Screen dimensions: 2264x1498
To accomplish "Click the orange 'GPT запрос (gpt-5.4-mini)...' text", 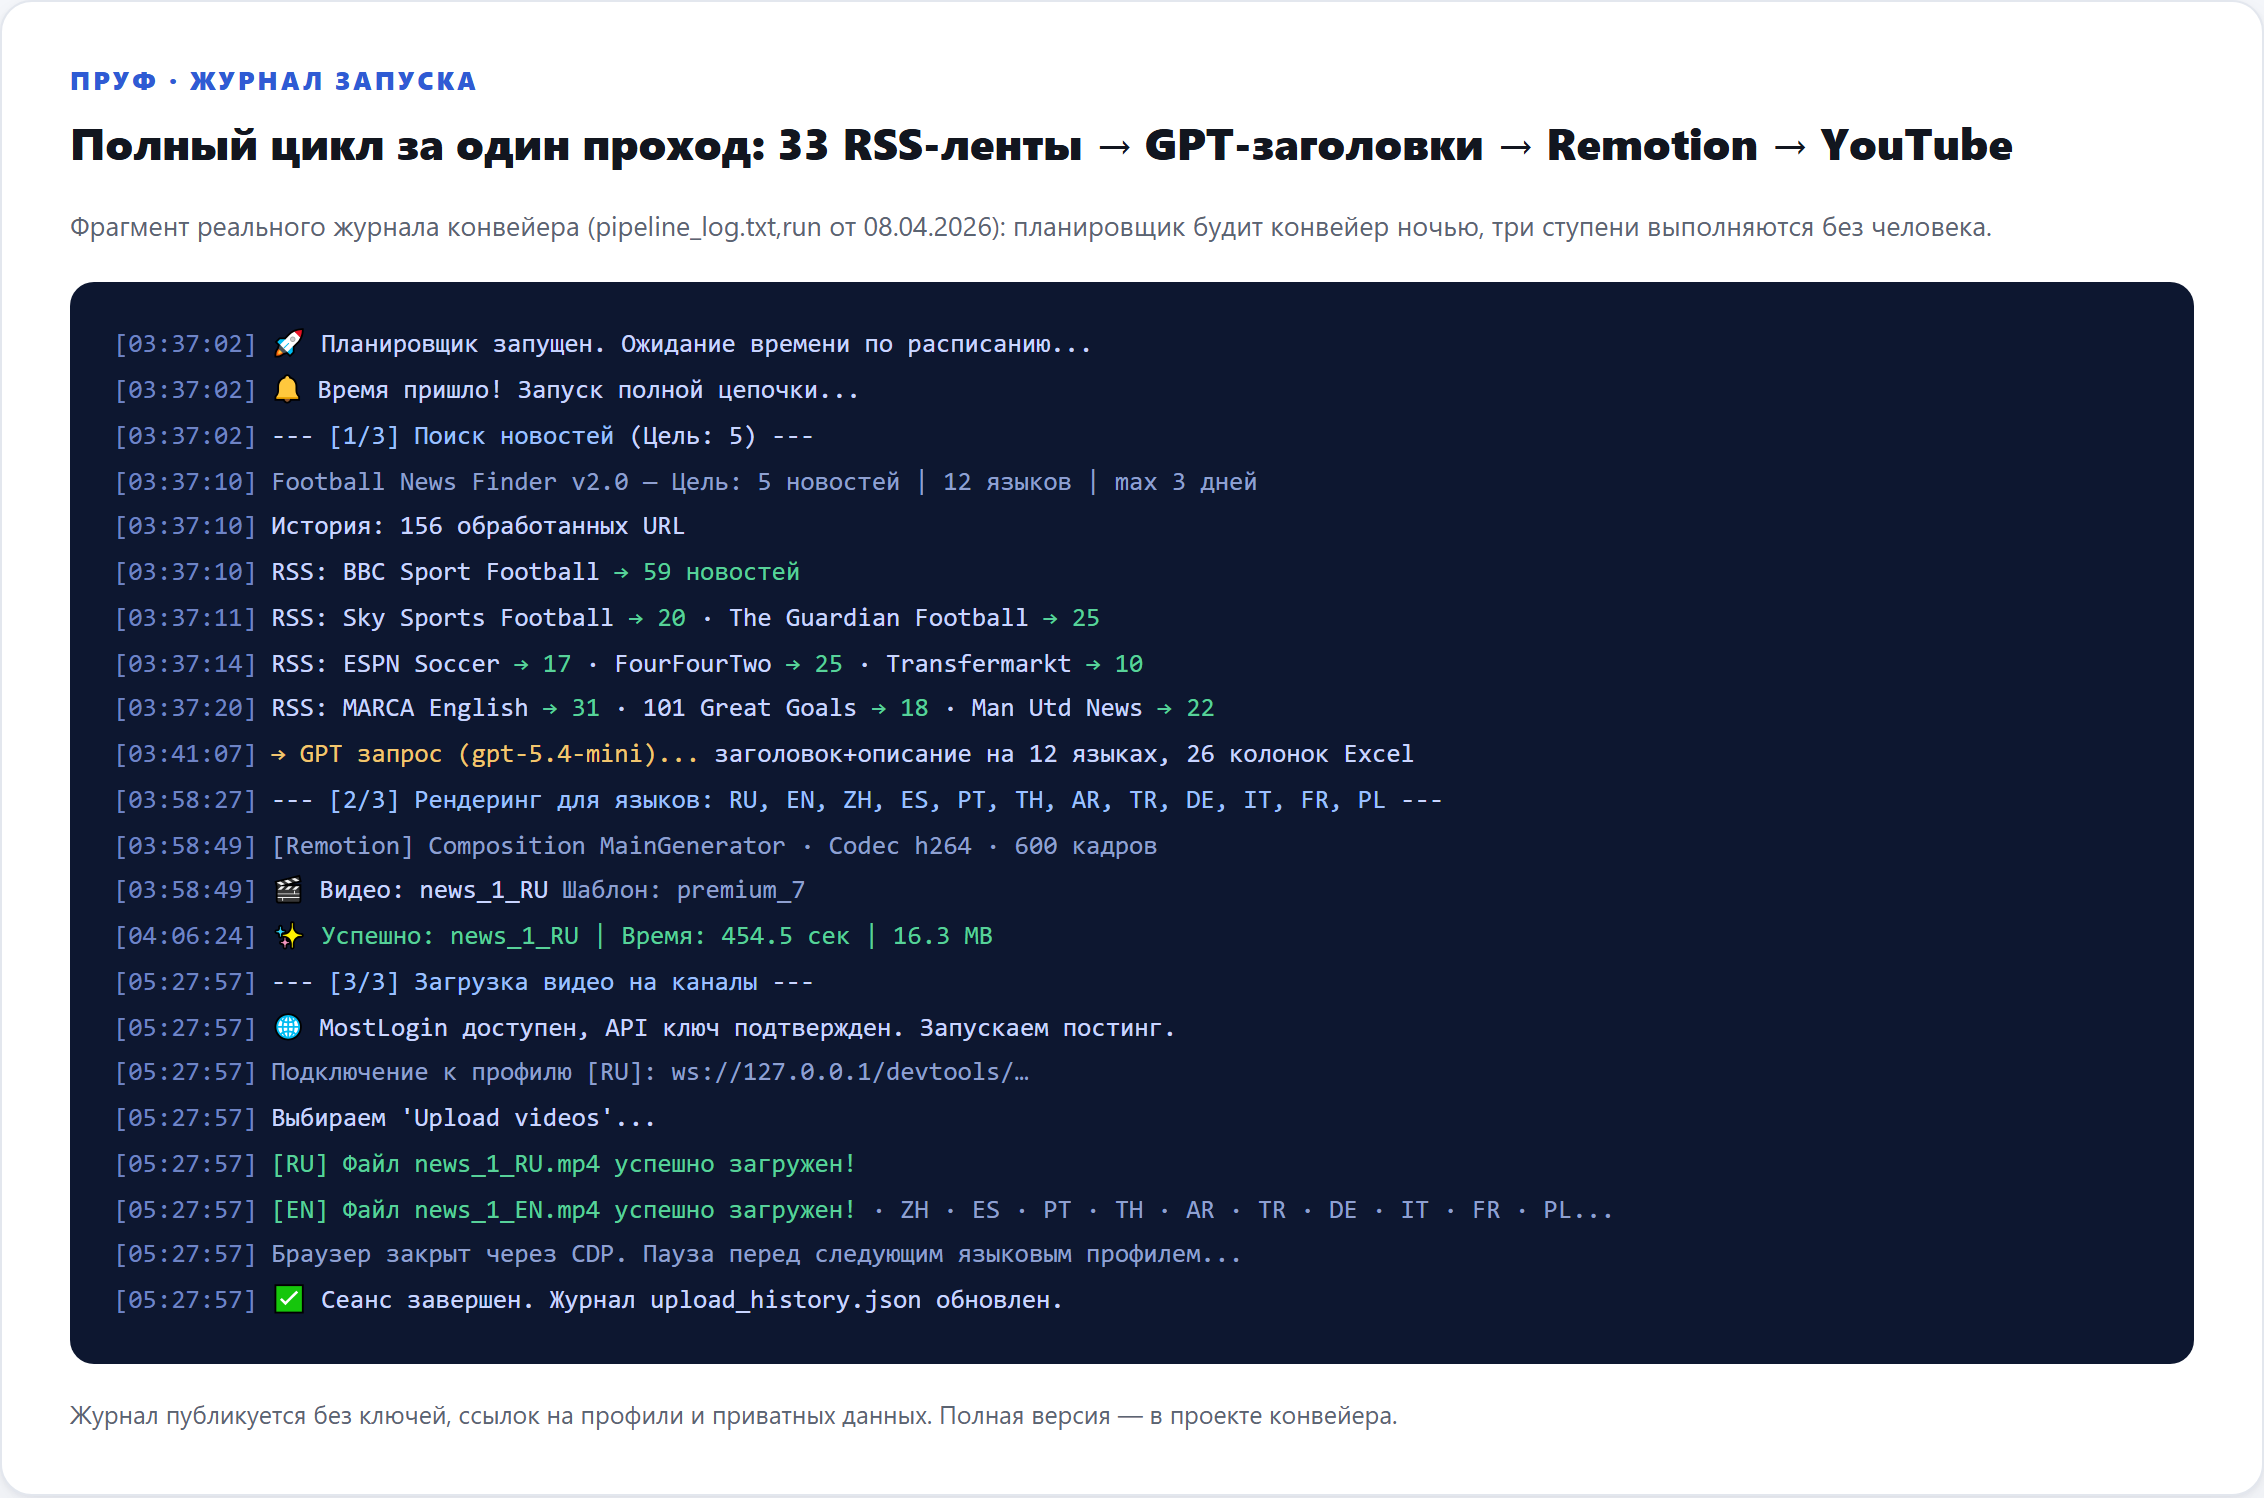I will coord(499,754).
